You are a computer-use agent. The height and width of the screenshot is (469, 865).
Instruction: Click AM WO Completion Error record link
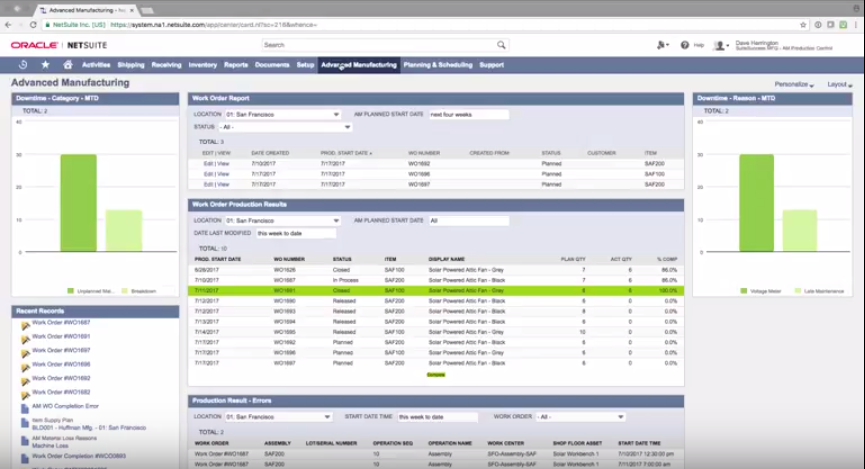65,405
